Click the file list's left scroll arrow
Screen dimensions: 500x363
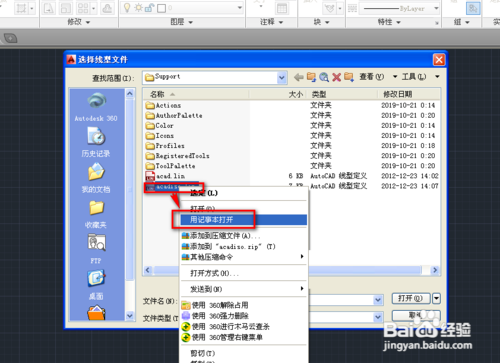pyautogui.click(x=148, y=270)
